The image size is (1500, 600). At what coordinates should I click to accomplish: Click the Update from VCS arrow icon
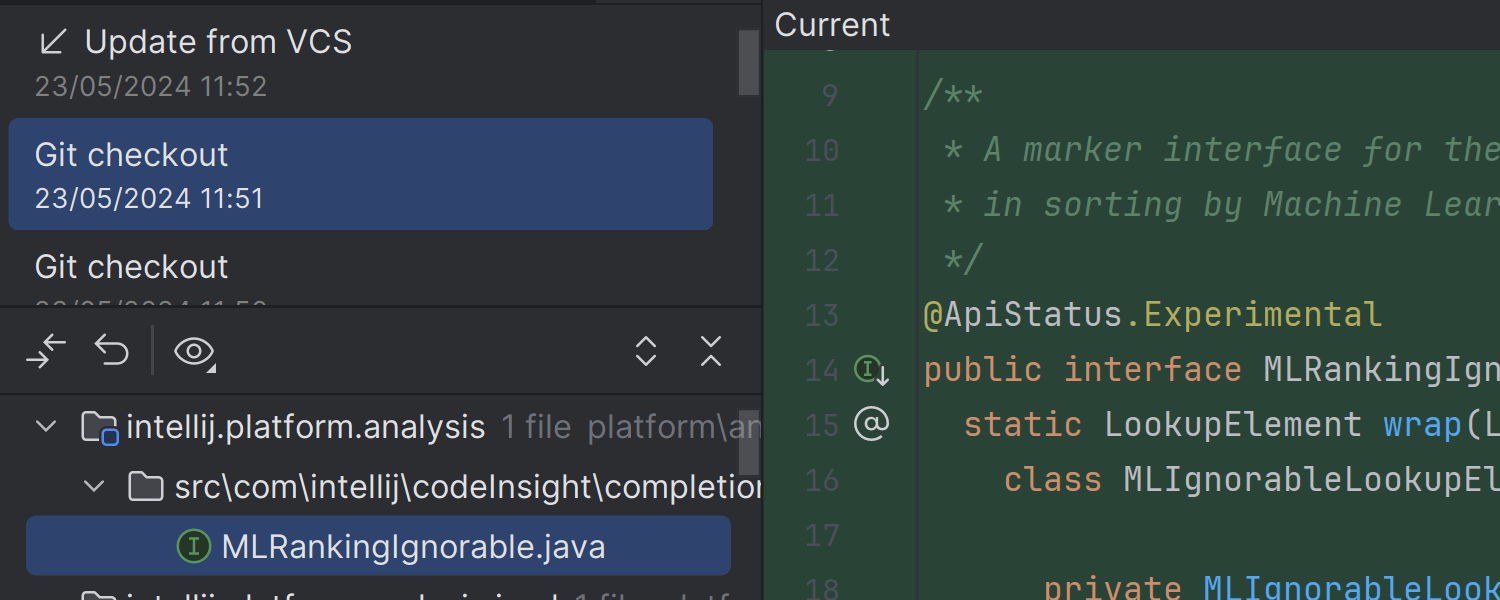point(52,42)
